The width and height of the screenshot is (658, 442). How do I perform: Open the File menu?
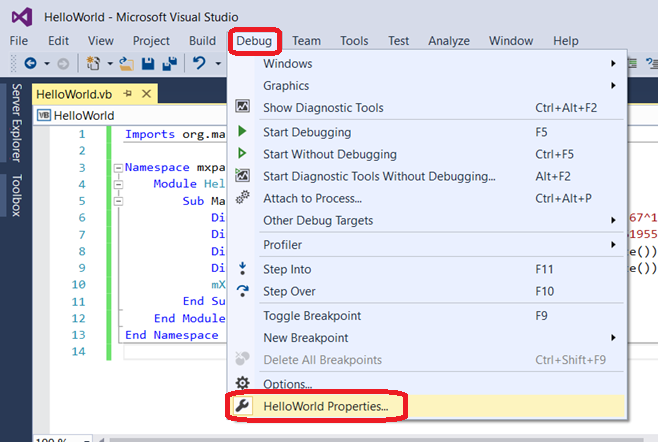coord(19,41)
